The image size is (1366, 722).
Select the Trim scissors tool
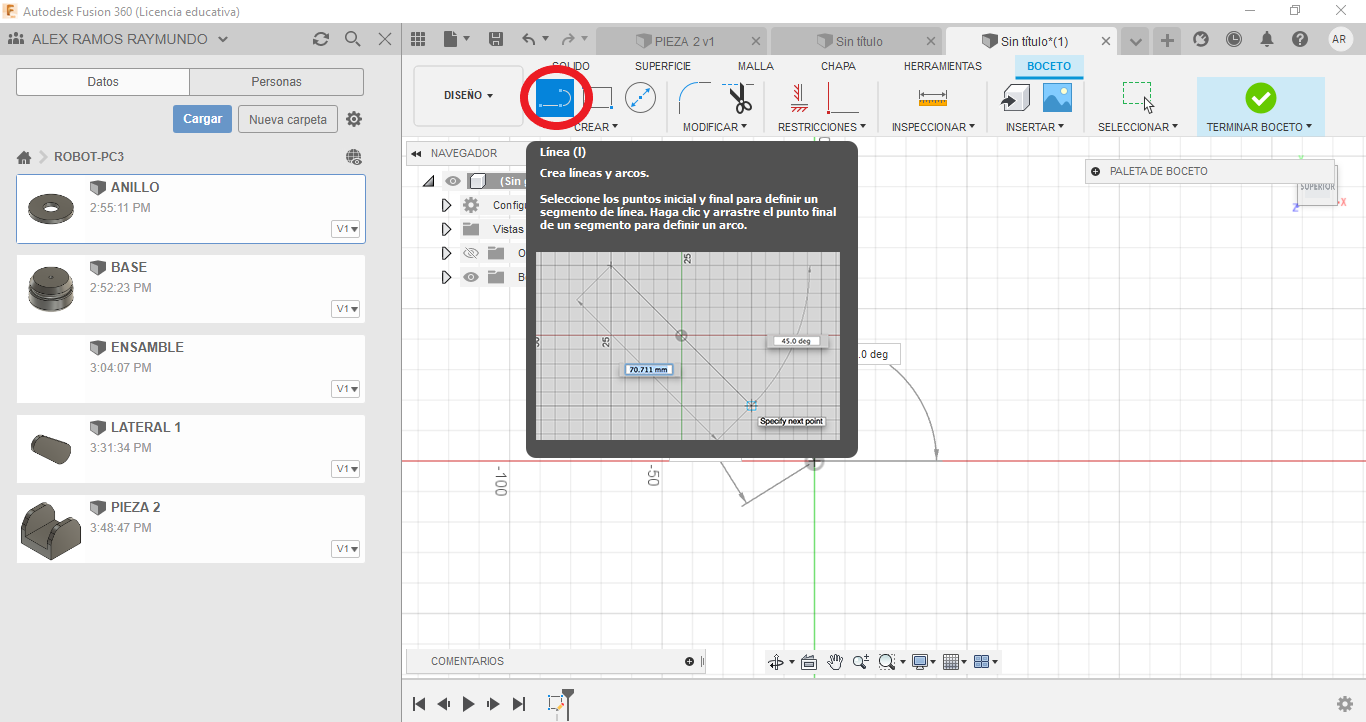[739, 98]
